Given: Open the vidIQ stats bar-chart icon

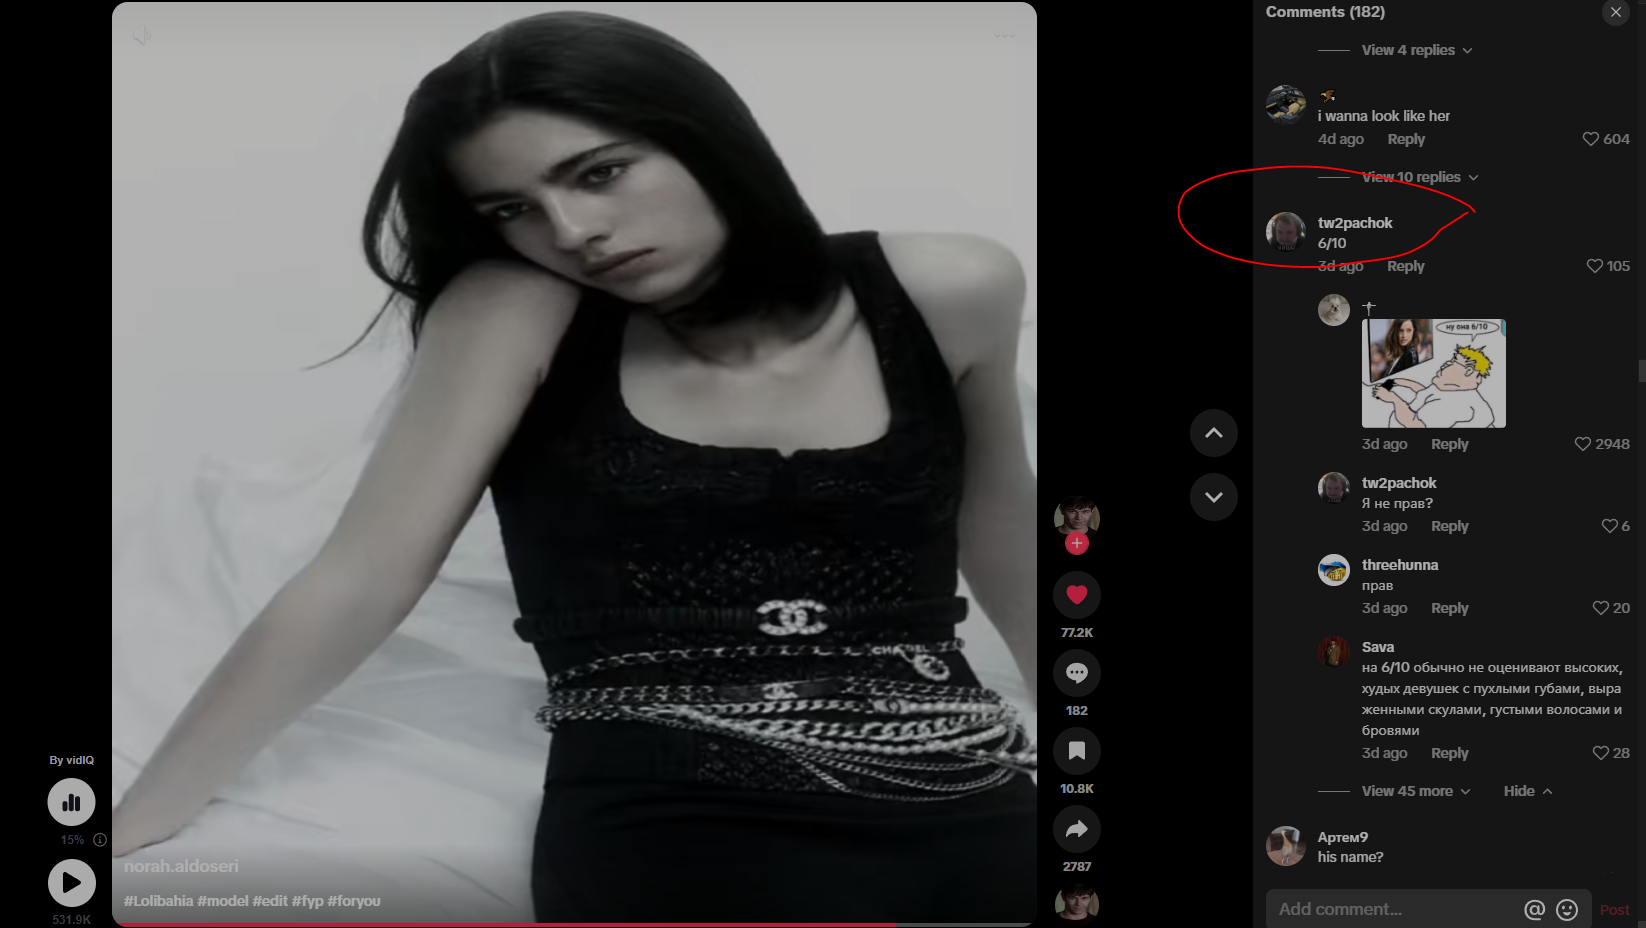Looking at the screenshot, I should pos(71,802).
